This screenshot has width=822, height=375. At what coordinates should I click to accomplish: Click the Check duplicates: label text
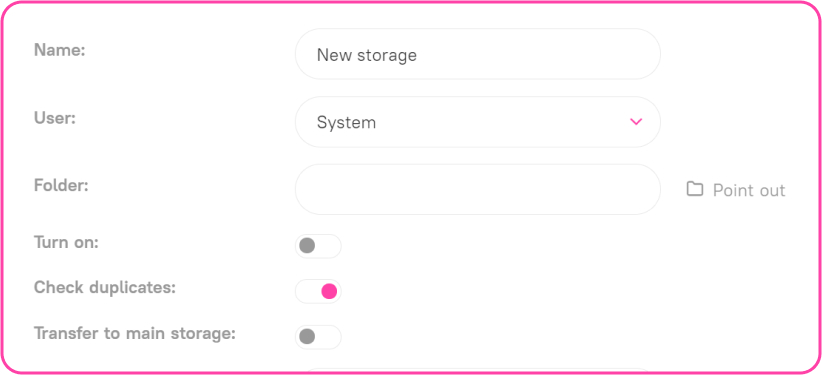click(105, 287)
